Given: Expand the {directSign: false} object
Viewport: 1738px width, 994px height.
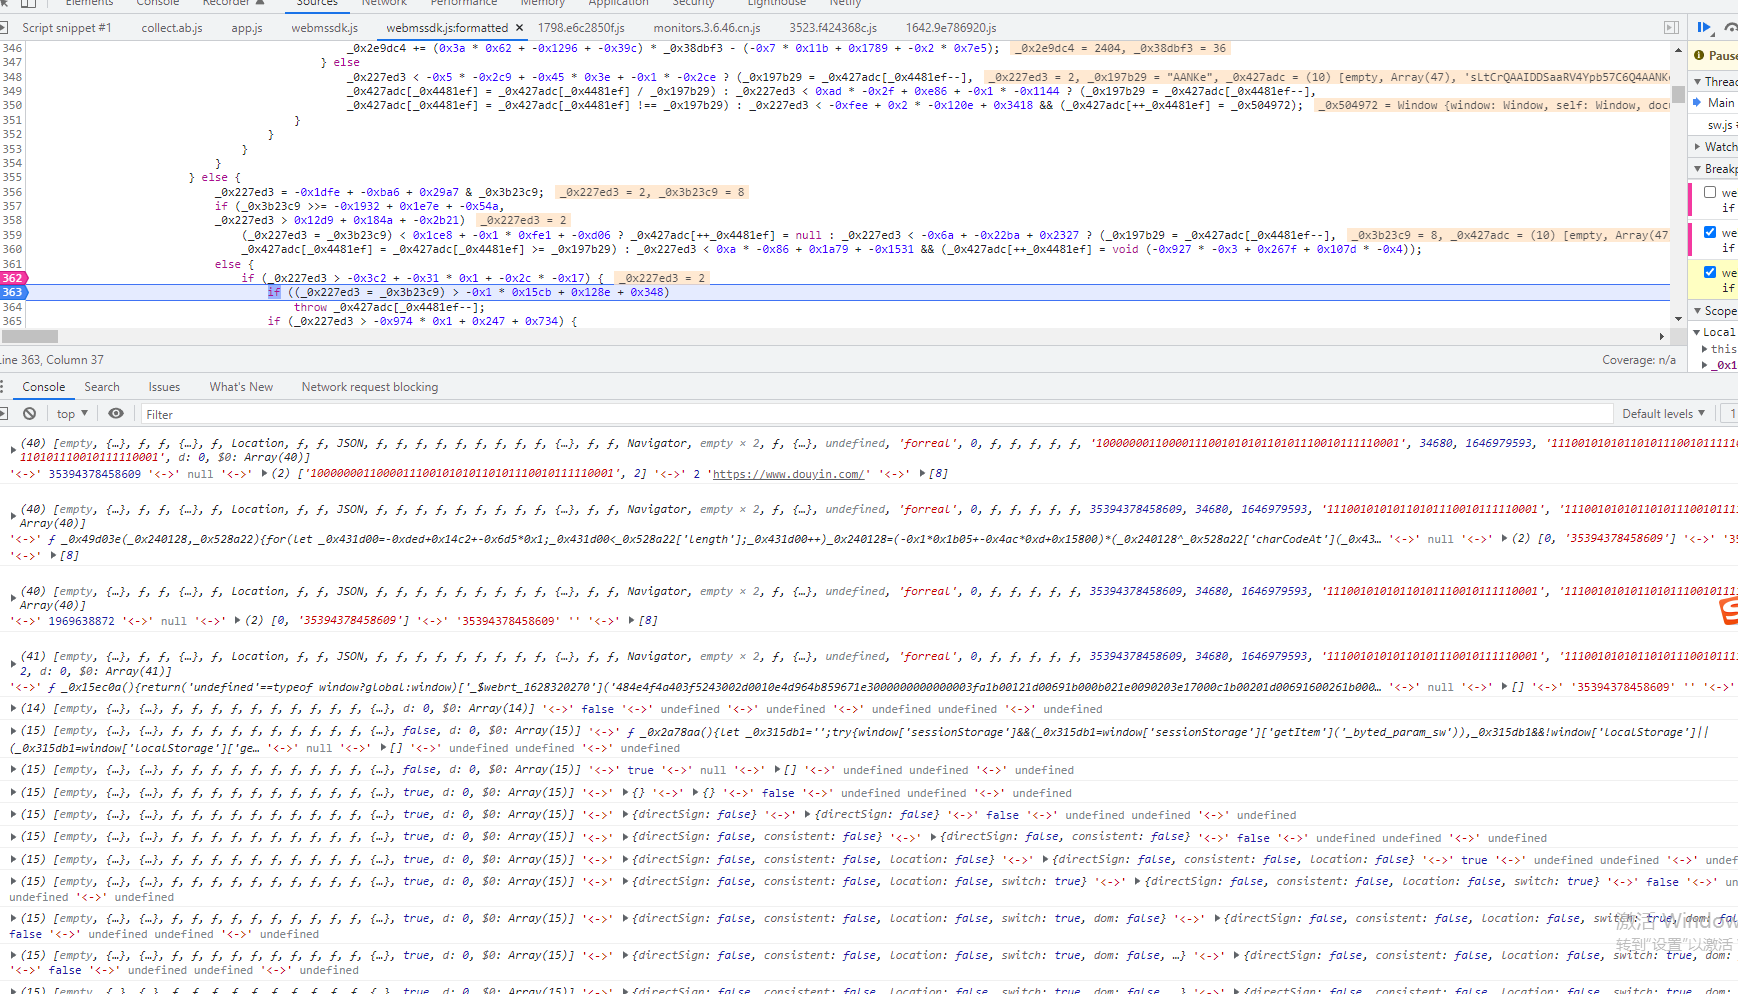Looking at the screenshot, I should click(x=625, y=815).
